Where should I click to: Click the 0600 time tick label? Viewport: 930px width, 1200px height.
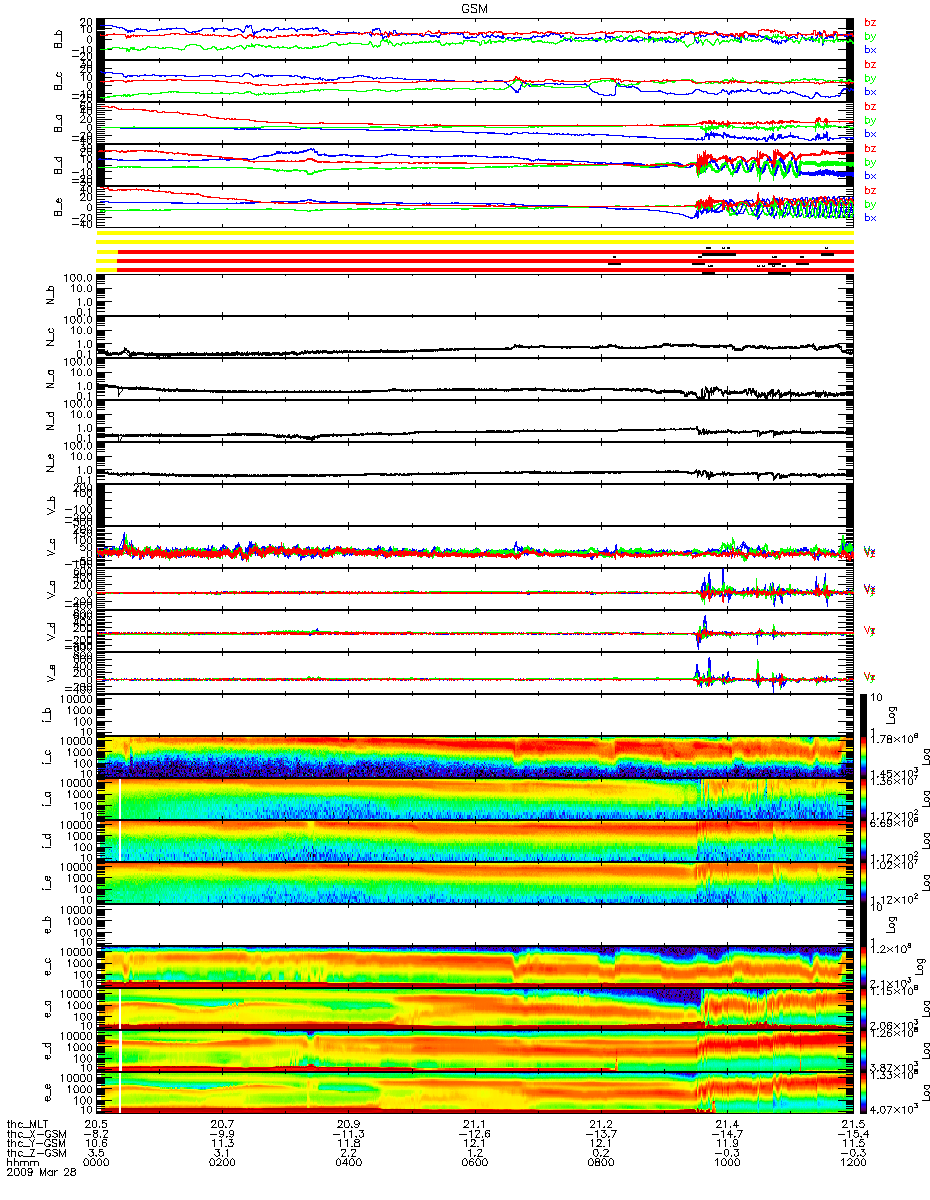[x=474, y=1165]
